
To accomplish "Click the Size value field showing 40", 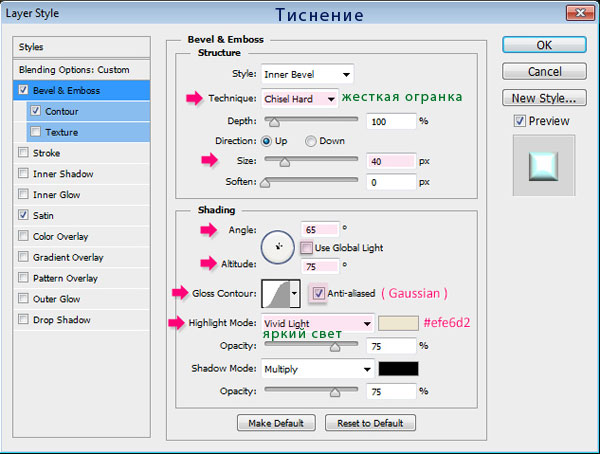I will (391, 161).
